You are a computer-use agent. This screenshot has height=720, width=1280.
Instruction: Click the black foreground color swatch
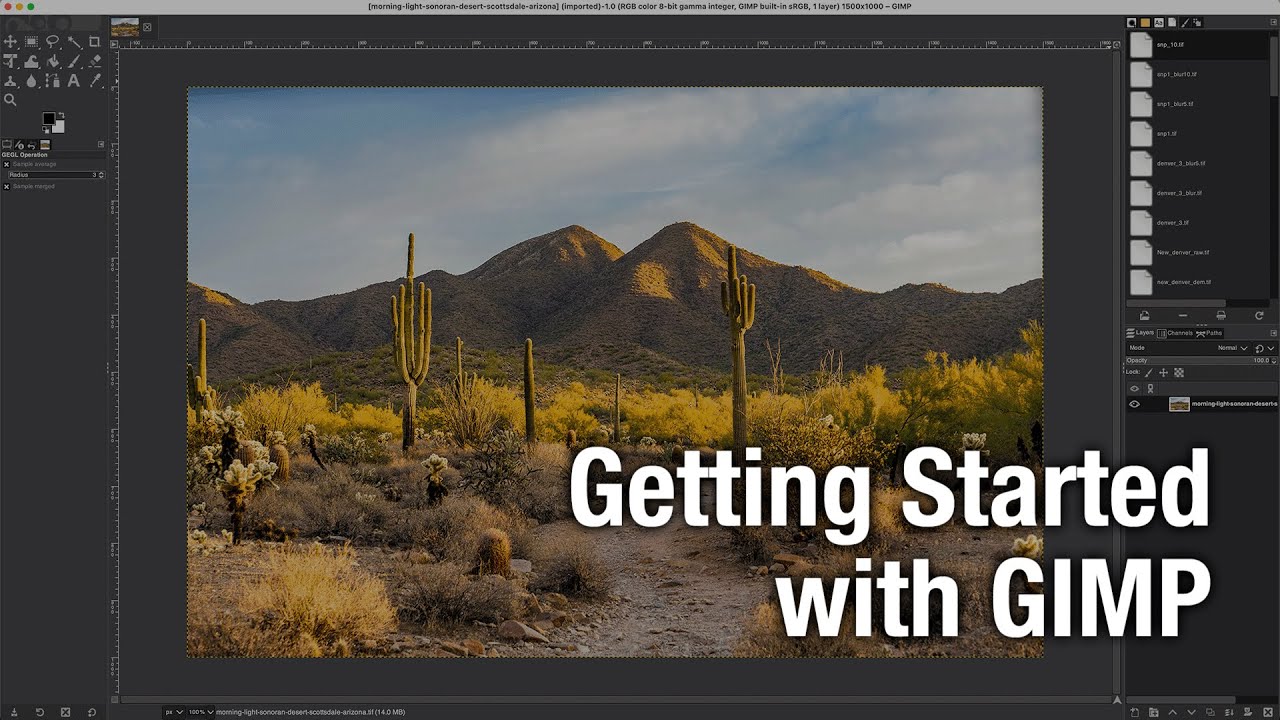48,119
